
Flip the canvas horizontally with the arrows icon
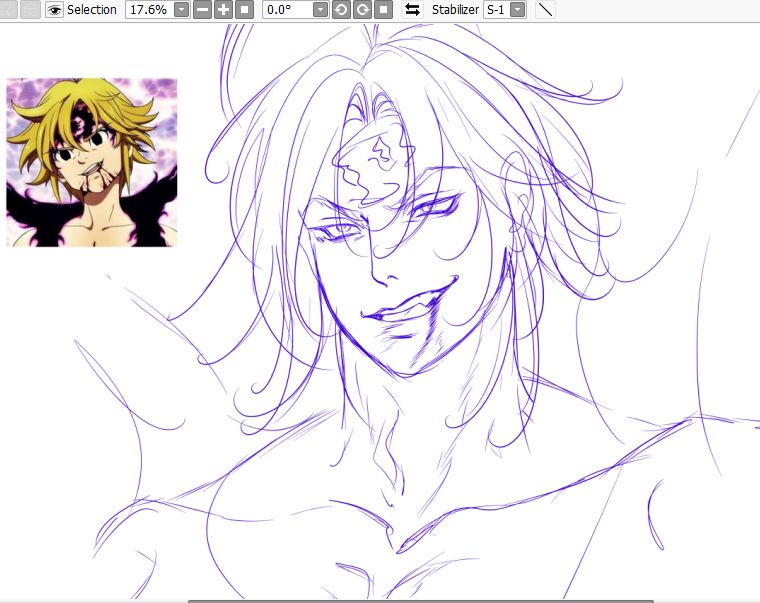click(x=412, y=10)
